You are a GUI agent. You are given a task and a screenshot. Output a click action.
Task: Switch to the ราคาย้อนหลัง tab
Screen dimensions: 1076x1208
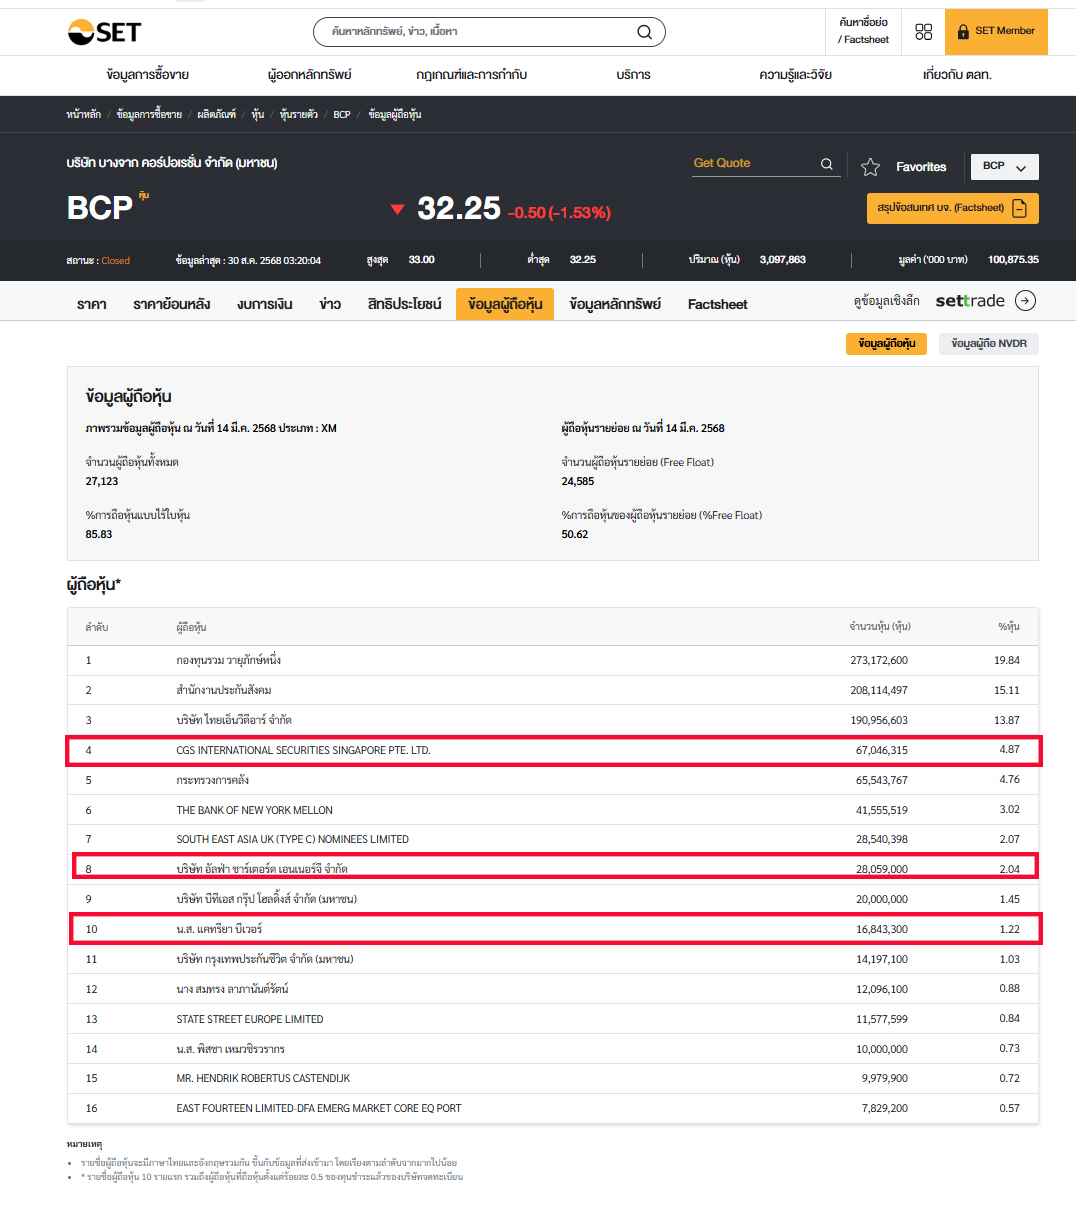[x=171, y=304]
